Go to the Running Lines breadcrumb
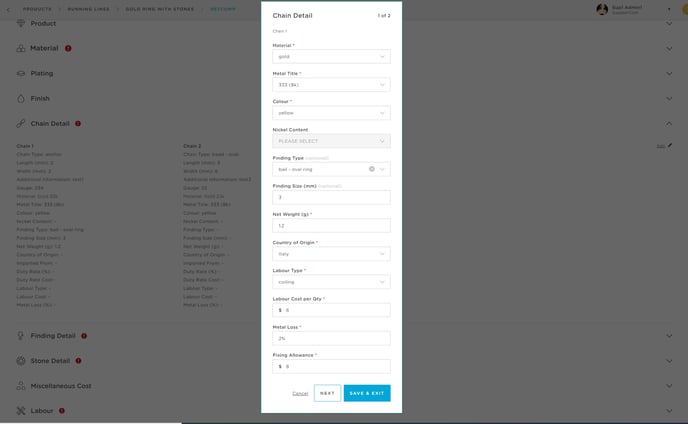 click(x=88, y=9)
